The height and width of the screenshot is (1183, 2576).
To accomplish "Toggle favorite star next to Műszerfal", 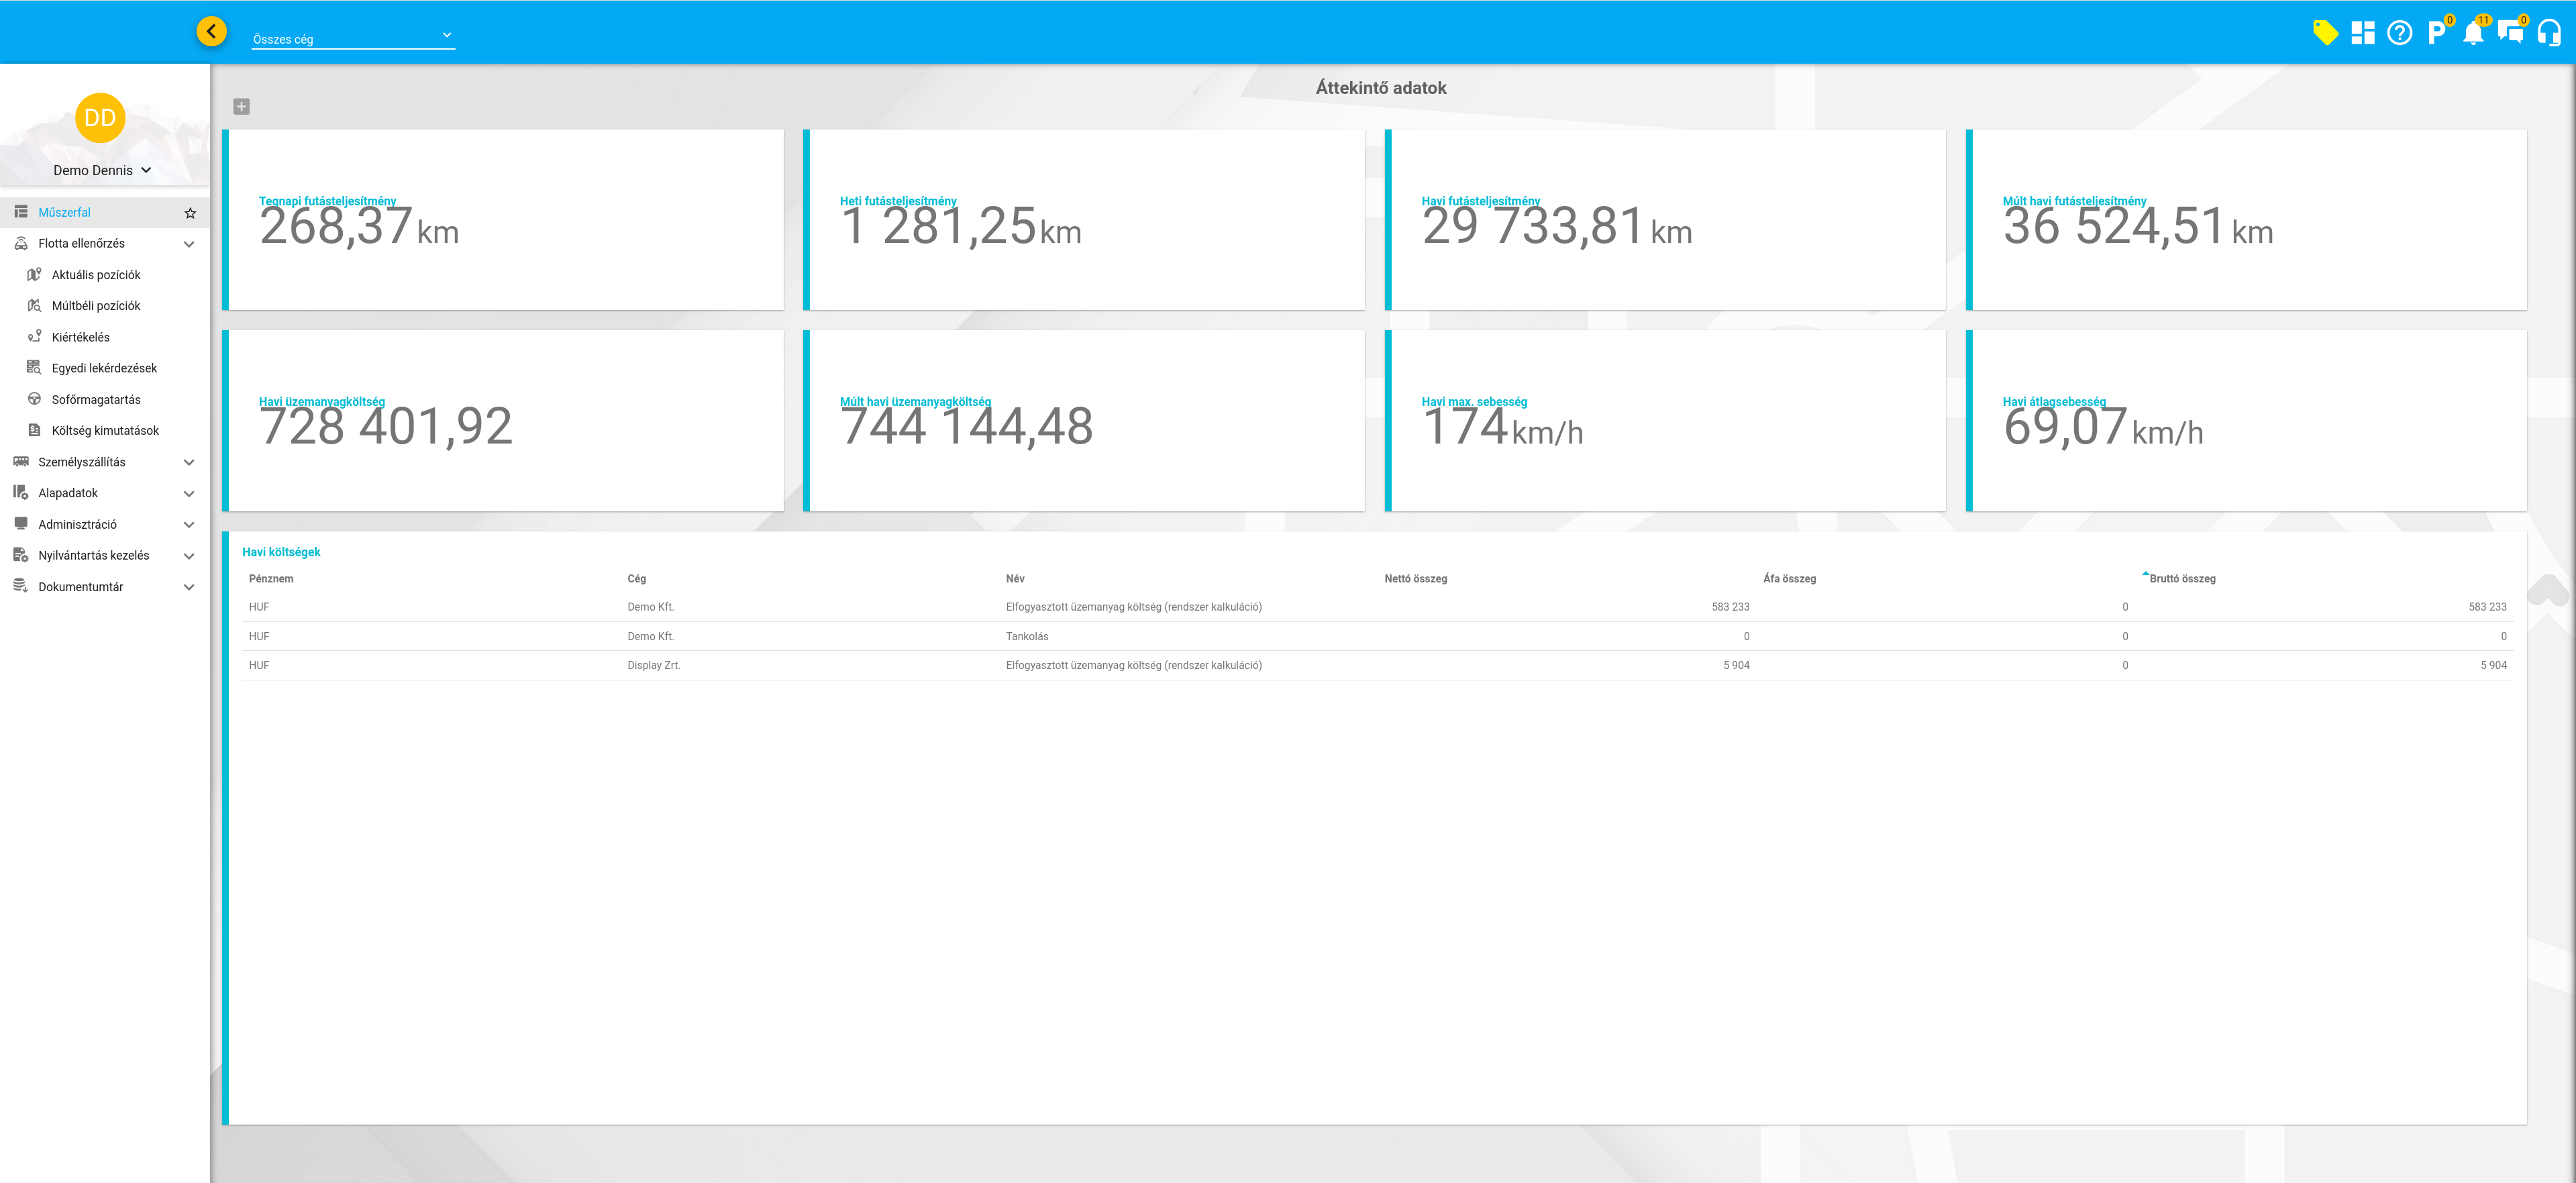I will (x=190, y=213).
